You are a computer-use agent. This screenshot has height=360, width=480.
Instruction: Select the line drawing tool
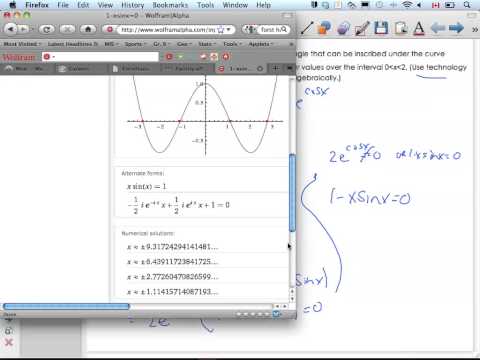tap(307, 28)
